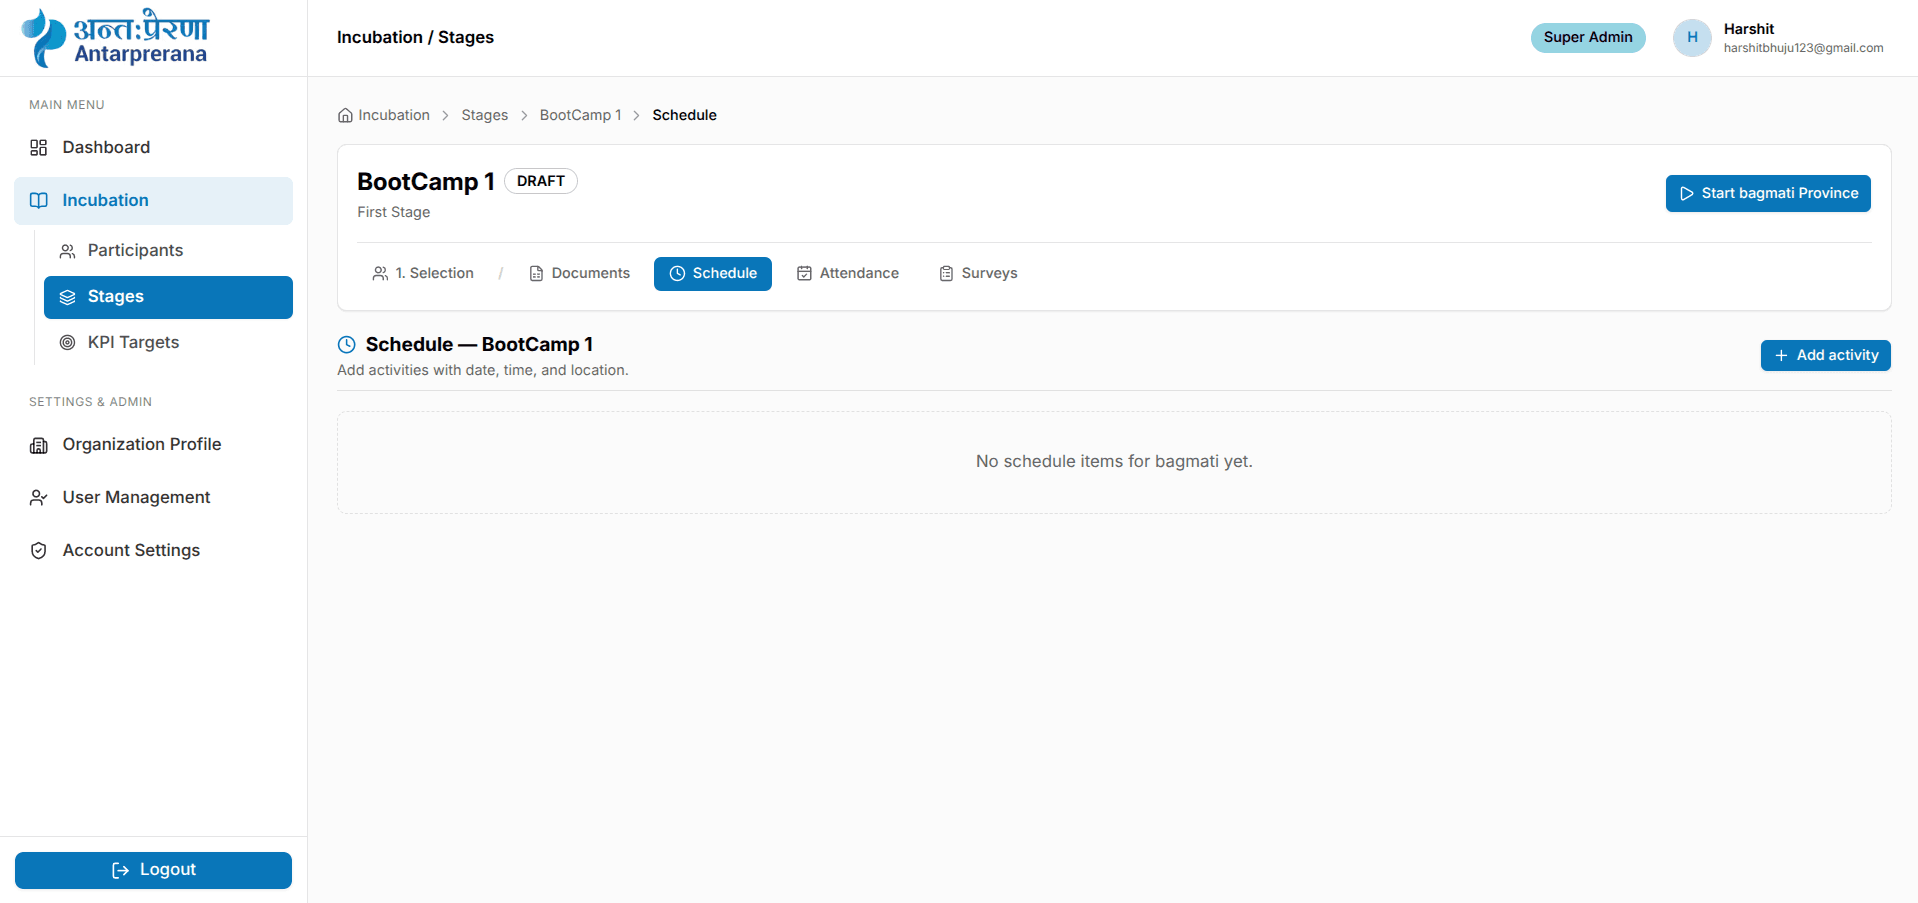
Task: Open Stages breadcrumb link
Action: tap(485, 115)
